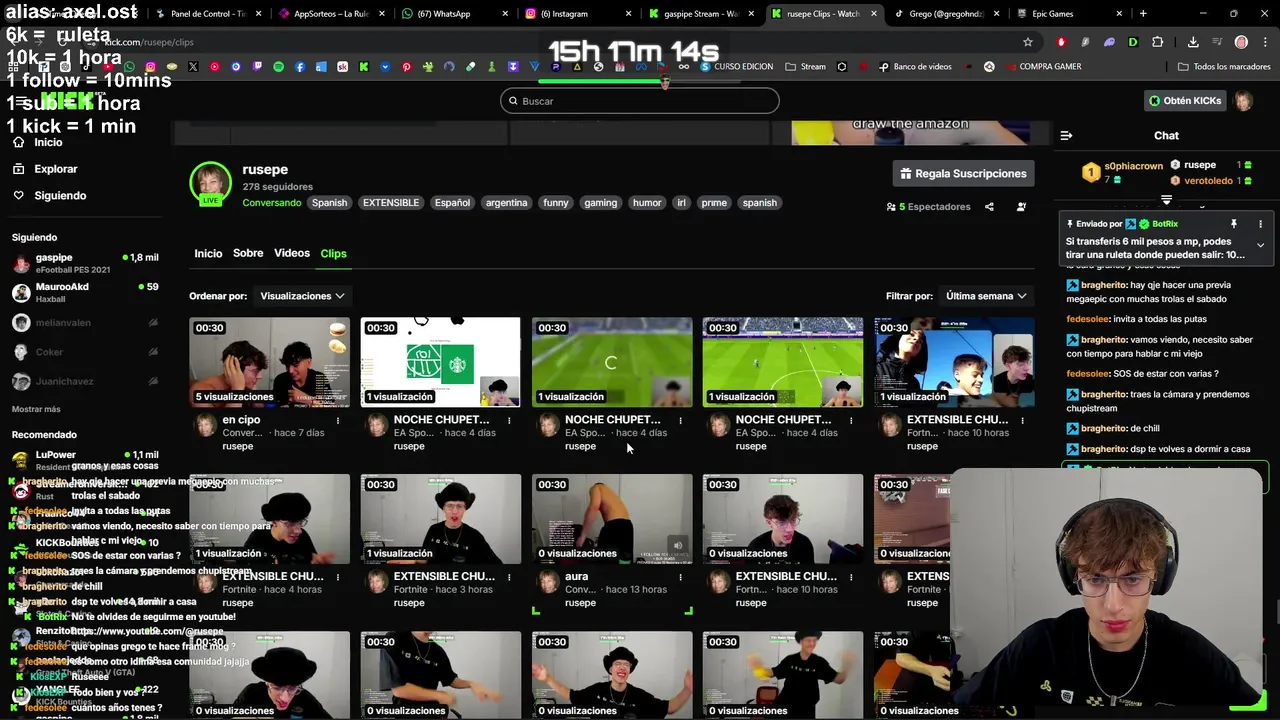Click the argentina tag on channel
The width and height of the screenshot is (1280, 720).
point(506,203)
